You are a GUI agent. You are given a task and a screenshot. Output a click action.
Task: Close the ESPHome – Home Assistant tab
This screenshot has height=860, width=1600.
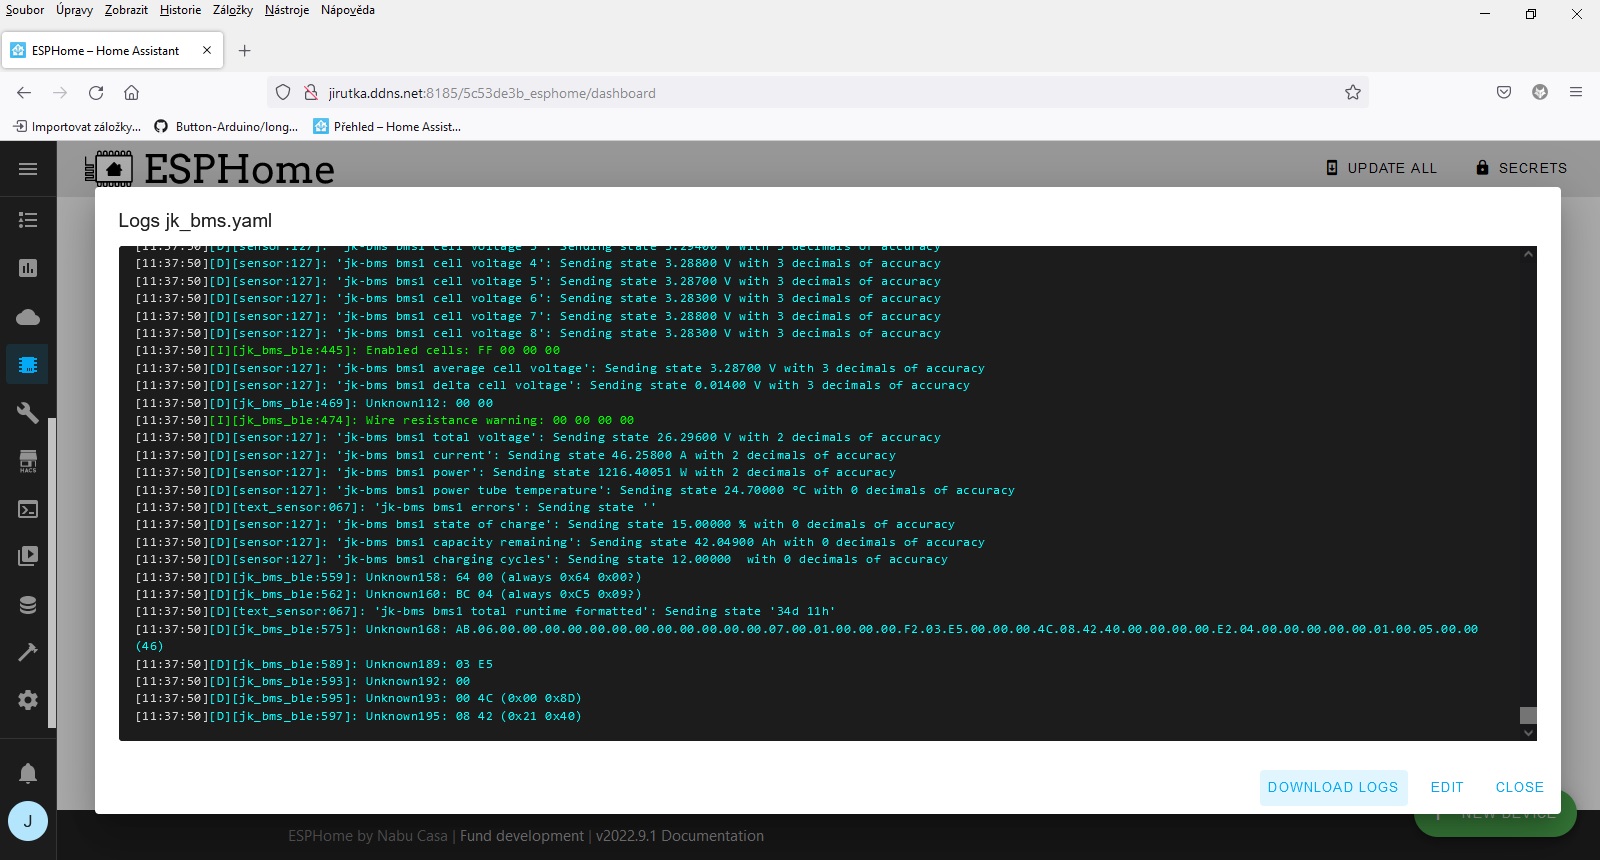coord(207,50)
